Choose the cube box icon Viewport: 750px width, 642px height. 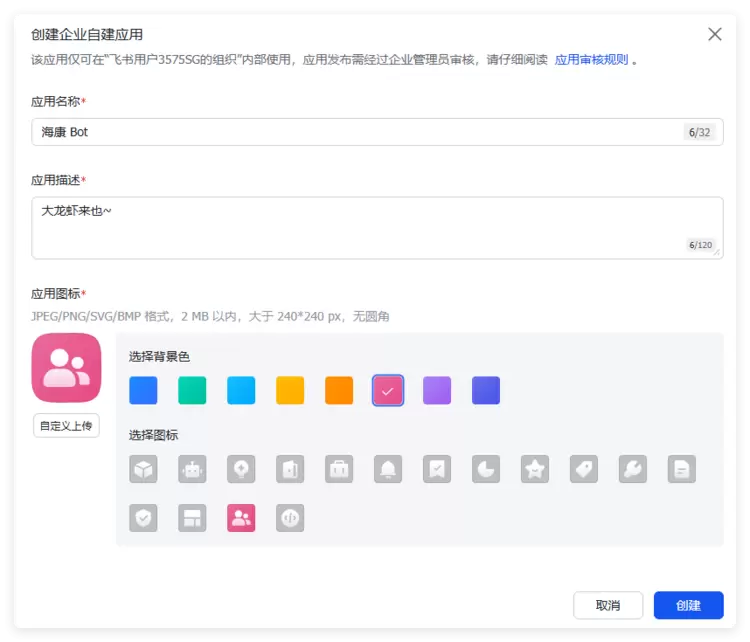[143, 469]
